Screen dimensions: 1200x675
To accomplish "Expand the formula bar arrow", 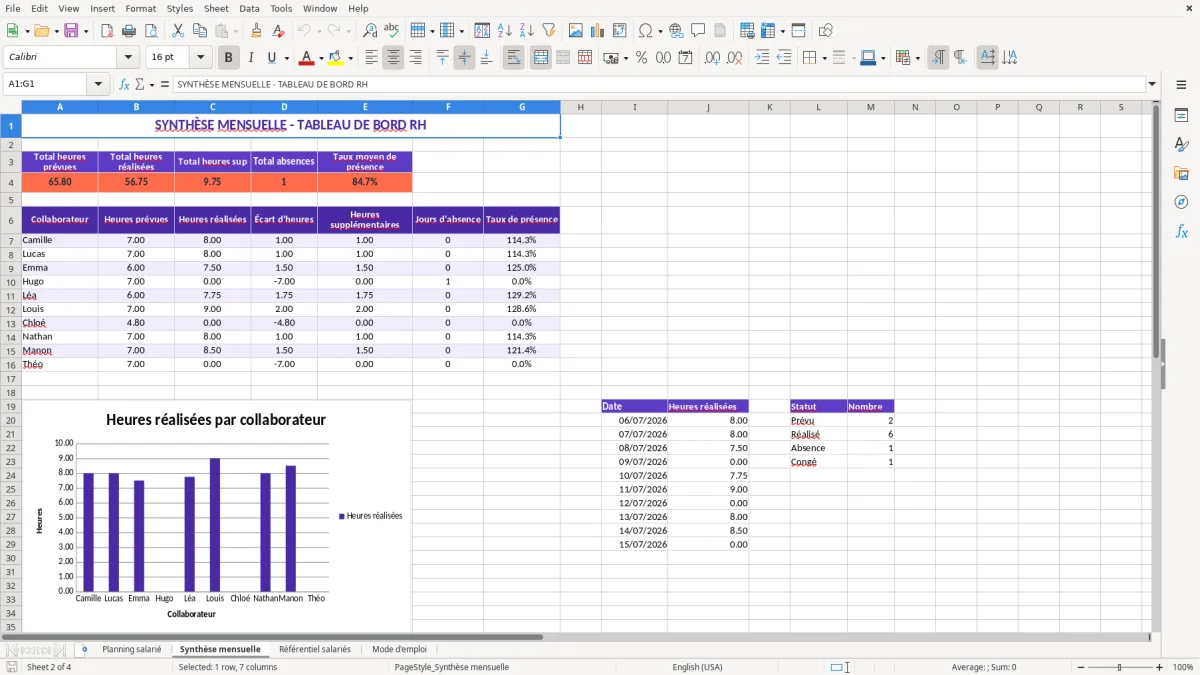I will pyautogui.click(x=1152, y=85).
